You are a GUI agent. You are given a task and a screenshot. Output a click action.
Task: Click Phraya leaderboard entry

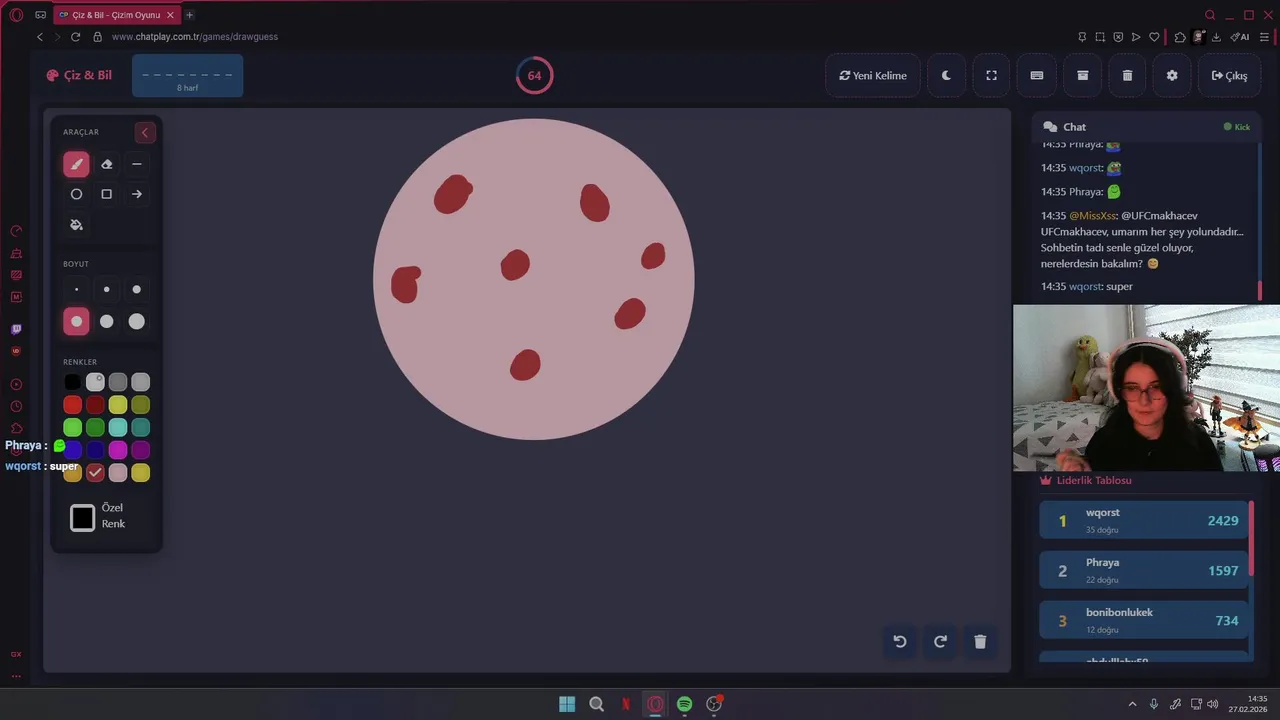(x=1144, y=570)
